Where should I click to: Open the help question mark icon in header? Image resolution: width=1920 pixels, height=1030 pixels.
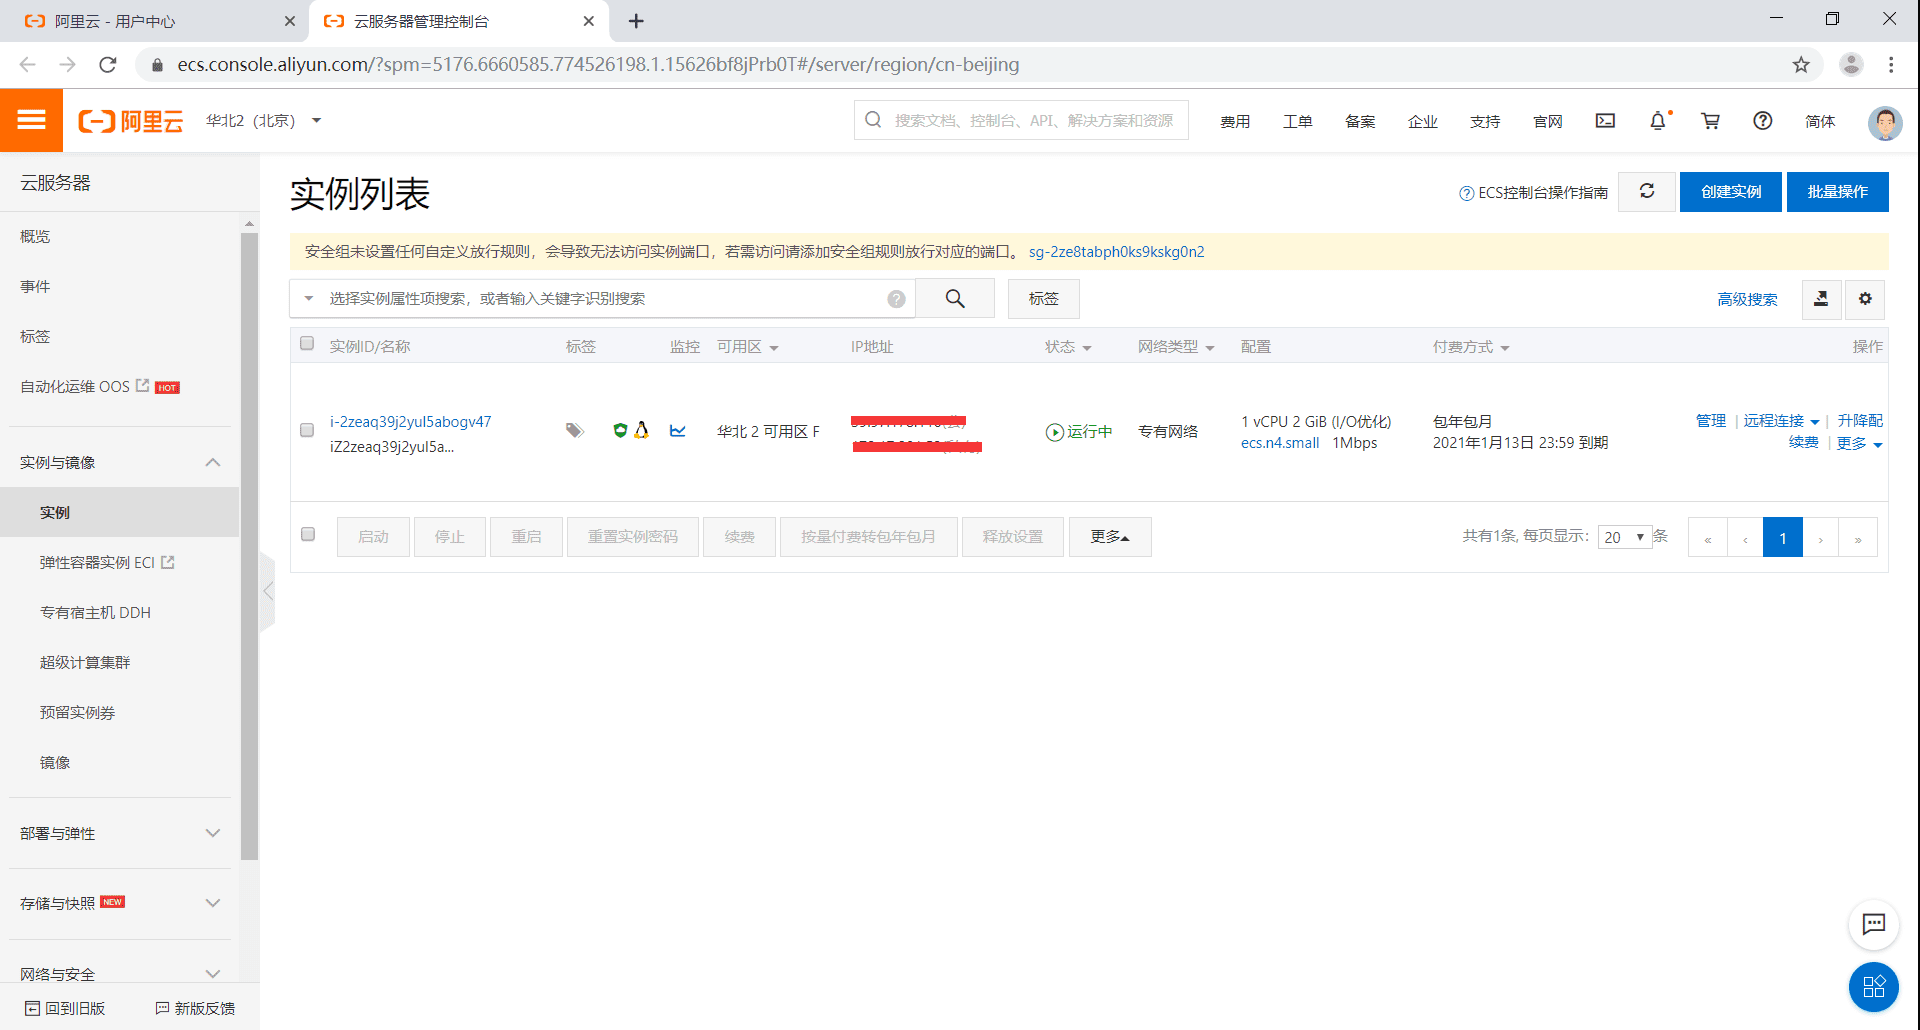tap(1763, 120)
